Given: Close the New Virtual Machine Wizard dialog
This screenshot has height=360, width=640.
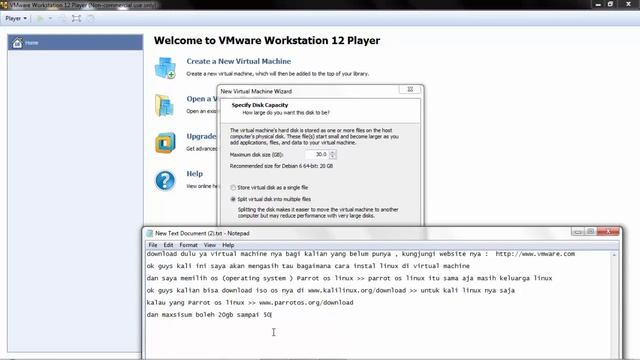Looking at the screenshot, I should pos(410,89).
